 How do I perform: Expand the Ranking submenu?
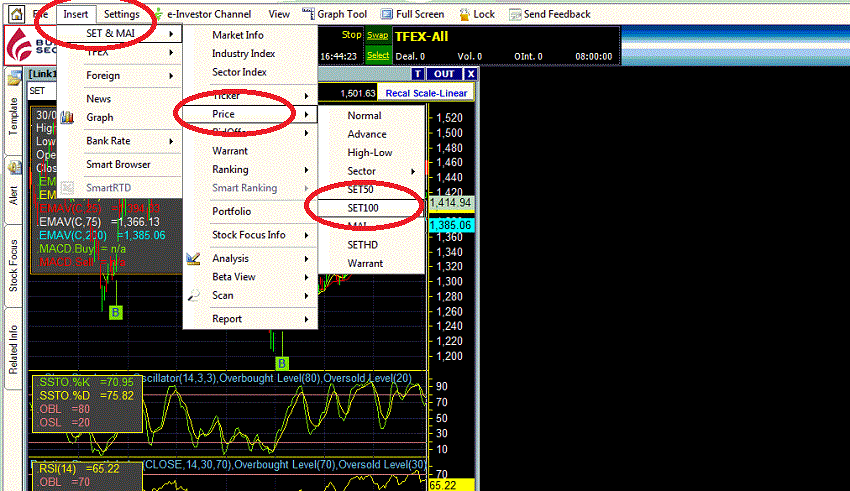coord(250,169)
